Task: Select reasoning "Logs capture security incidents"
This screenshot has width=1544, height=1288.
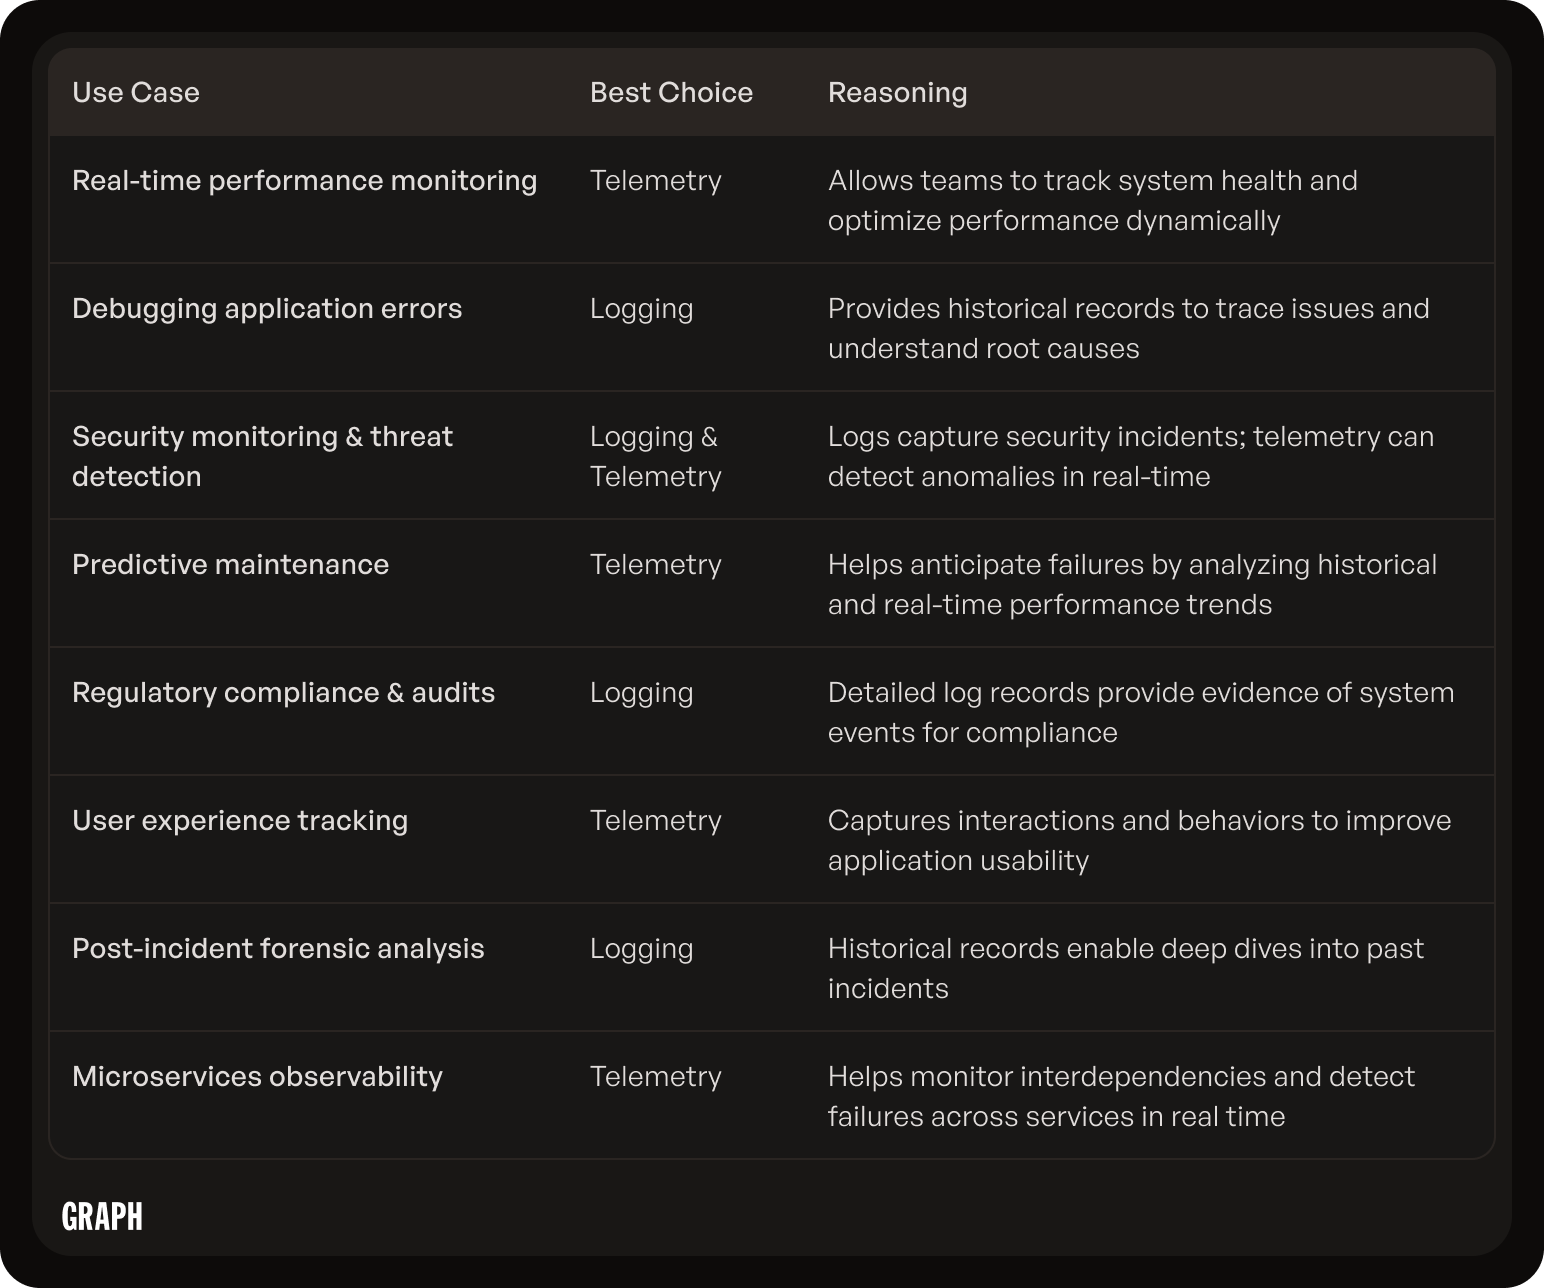Action: point(1131,456)
